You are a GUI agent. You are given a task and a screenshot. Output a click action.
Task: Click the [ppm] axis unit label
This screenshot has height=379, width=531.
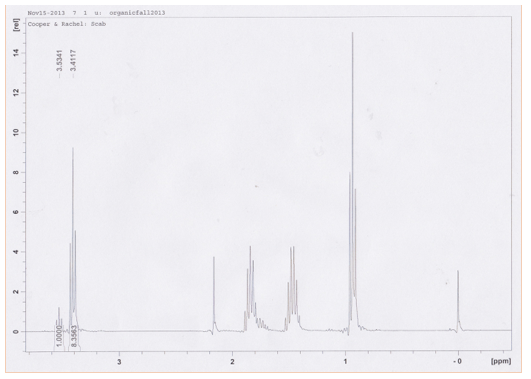[501, 361]
